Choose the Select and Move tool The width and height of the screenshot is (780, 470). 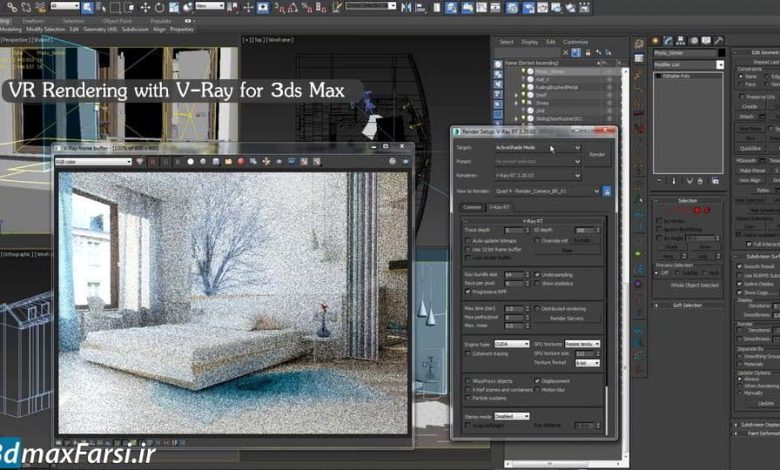(x=145, y=7)
